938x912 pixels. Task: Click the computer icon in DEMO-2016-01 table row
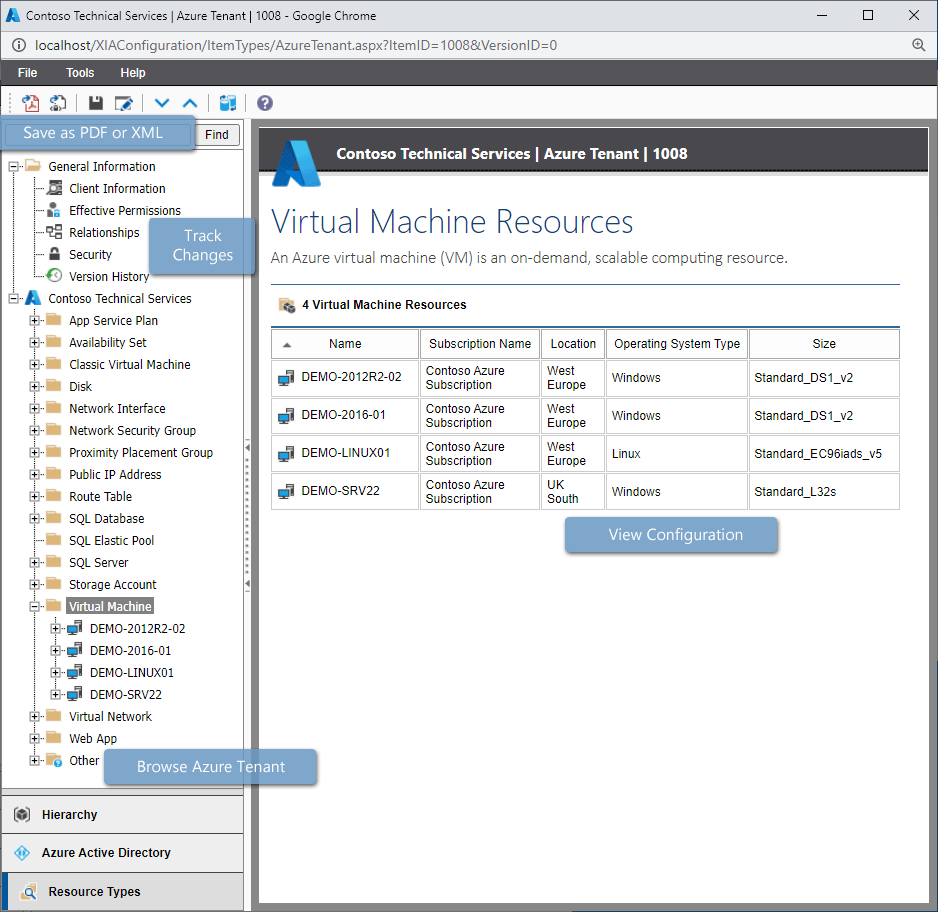287,416
